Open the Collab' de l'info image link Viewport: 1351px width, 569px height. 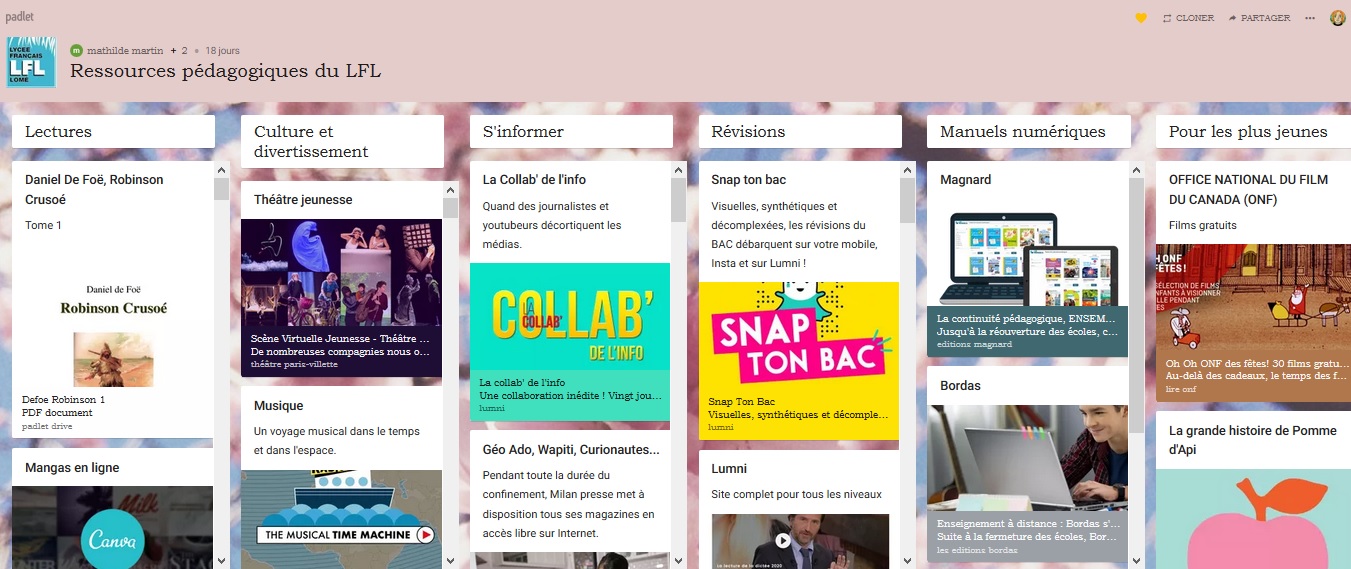tap(570, 342)
